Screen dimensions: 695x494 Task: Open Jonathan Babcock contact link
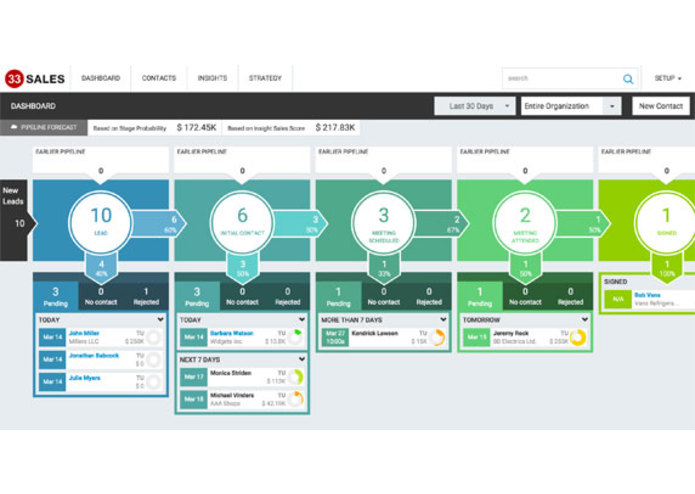94,356
